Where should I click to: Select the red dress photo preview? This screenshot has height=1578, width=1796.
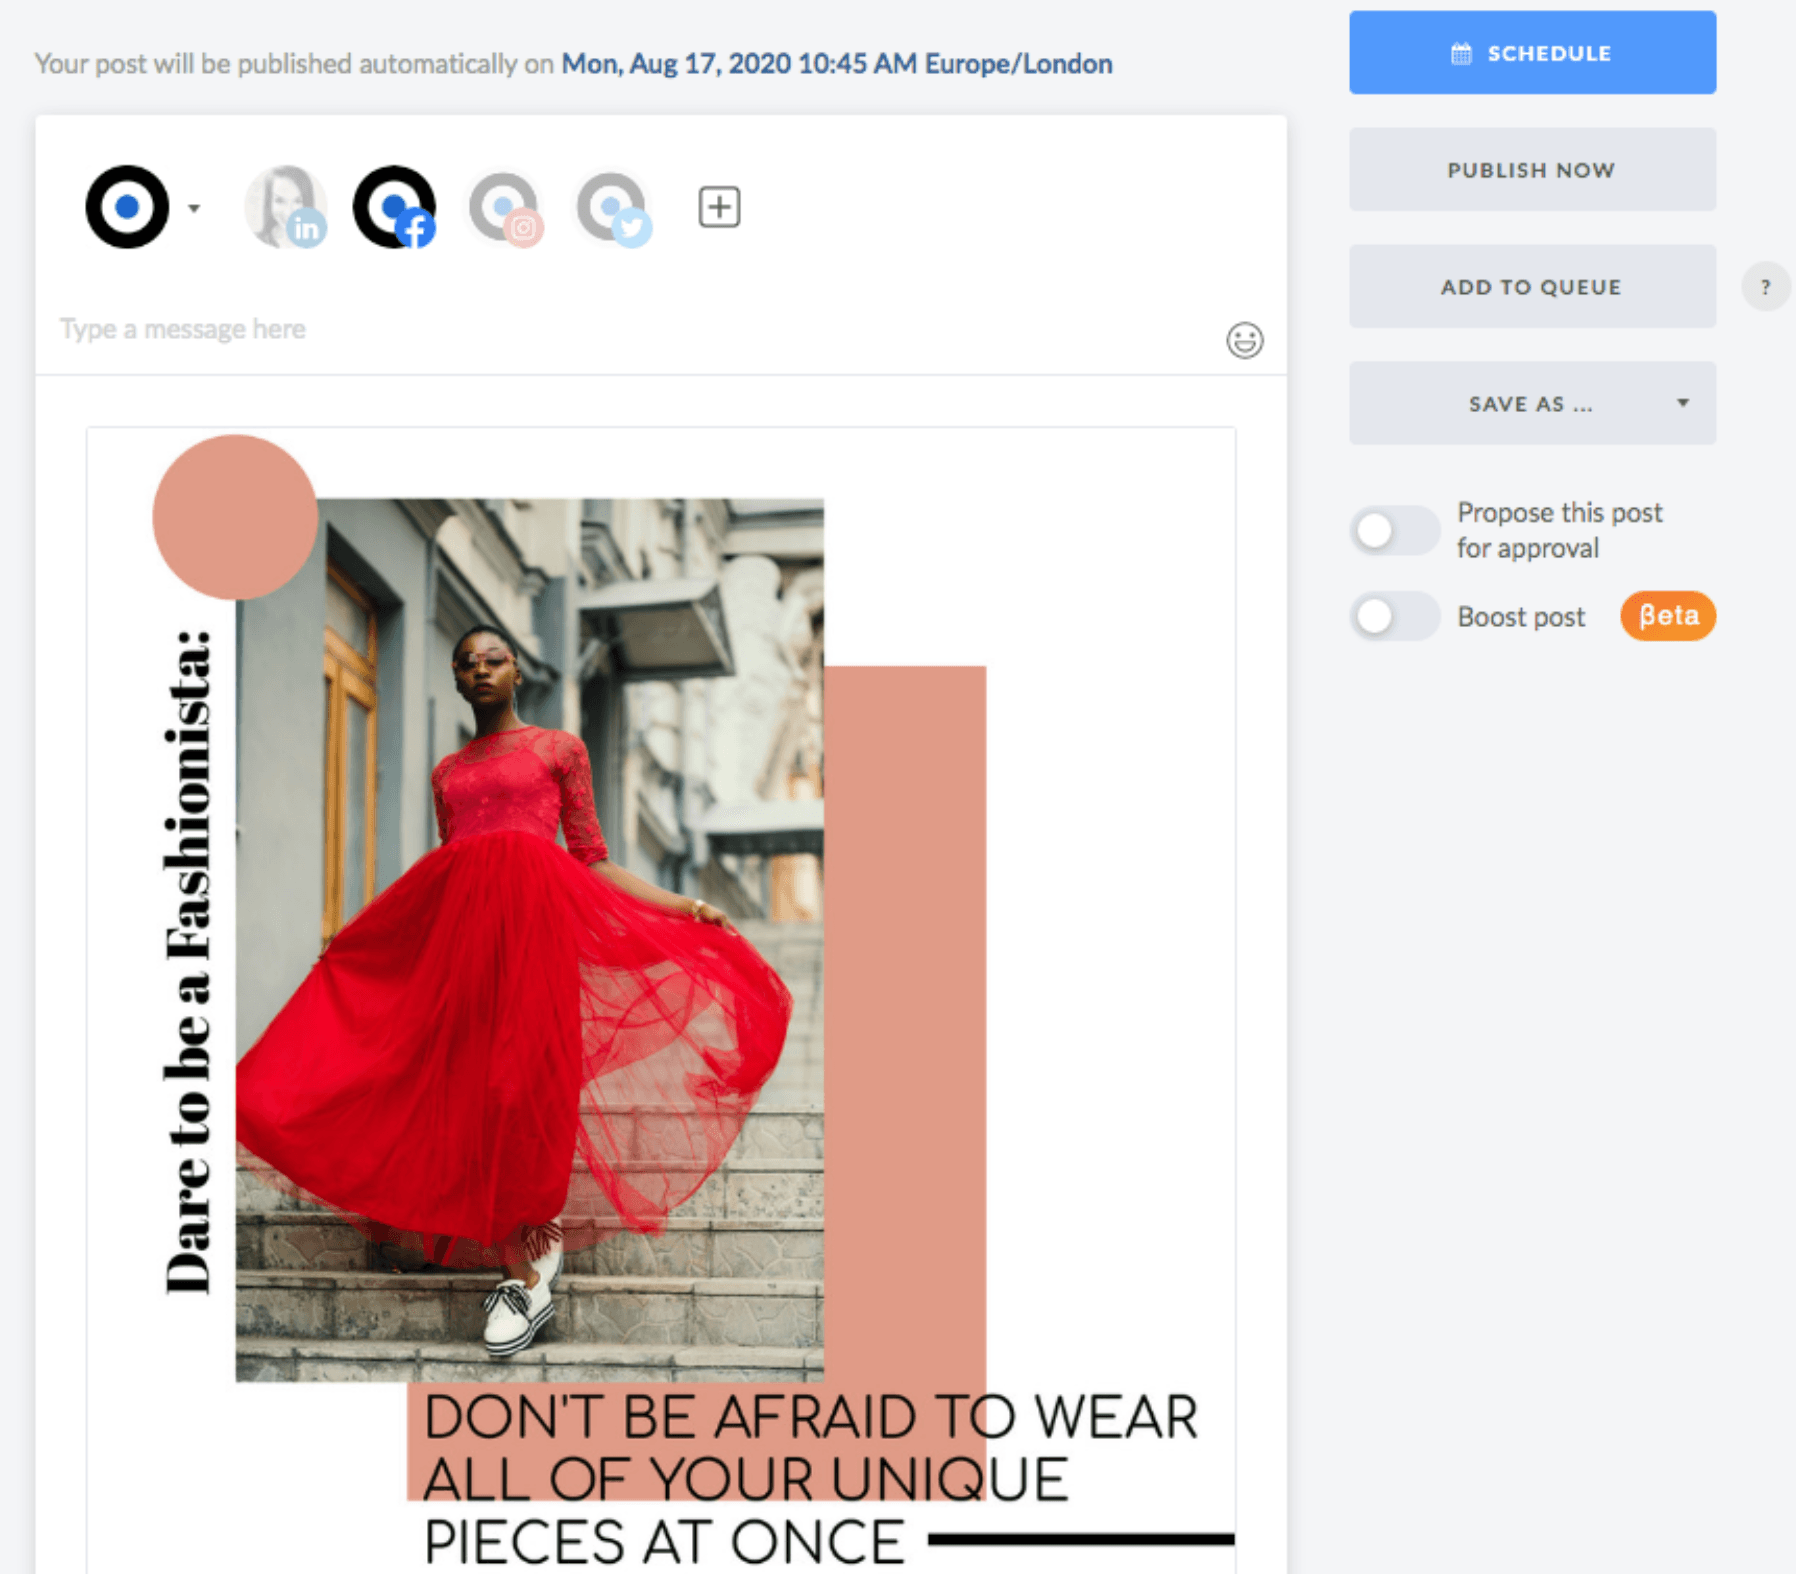pyautogui.click(x=530, y=940)
